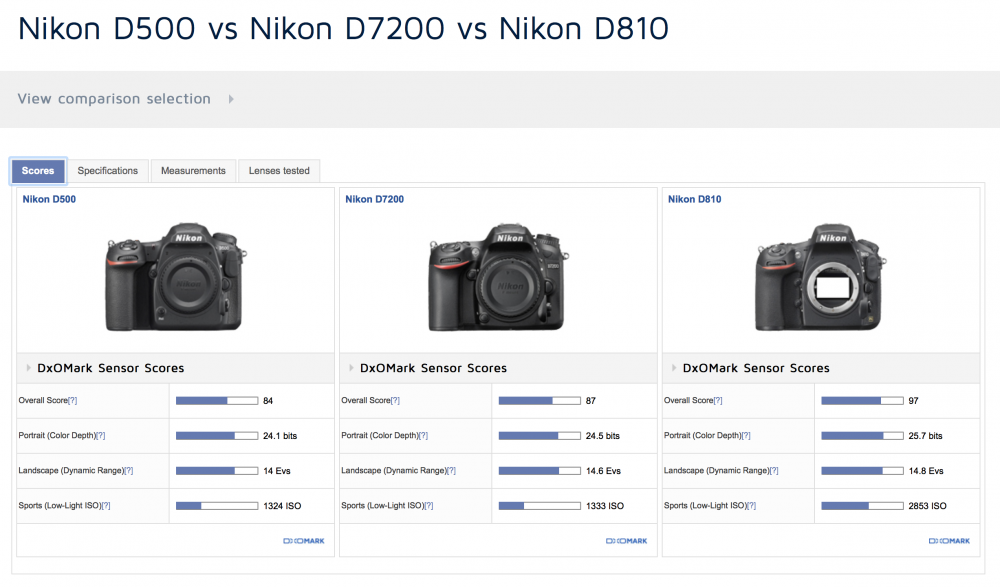
Task: Open Overall Score help [?] for D810
Action: click(718, 401)
